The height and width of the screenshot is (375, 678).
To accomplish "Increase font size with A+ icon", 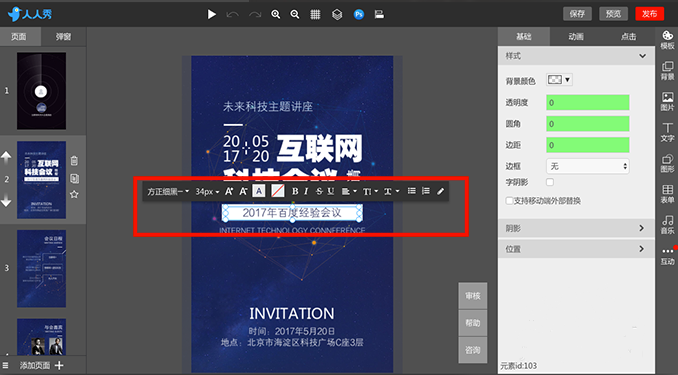I will click(229, 191).
